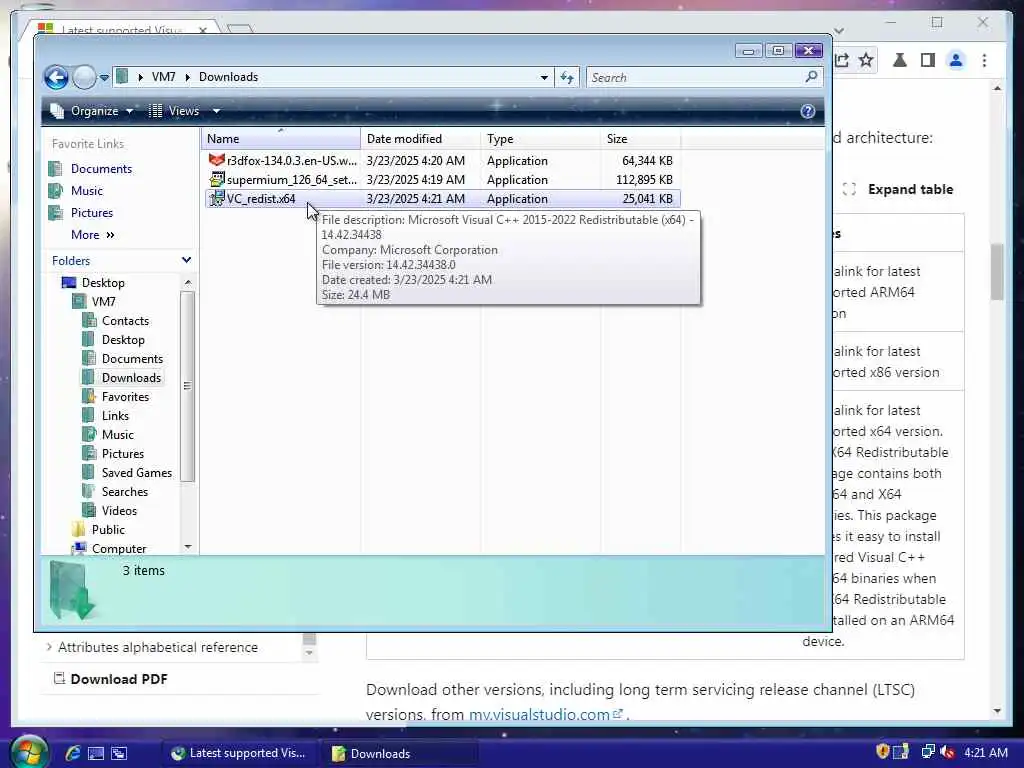Select Contacts folder in tree
1024x768 pixels.
tap(125, 321)
